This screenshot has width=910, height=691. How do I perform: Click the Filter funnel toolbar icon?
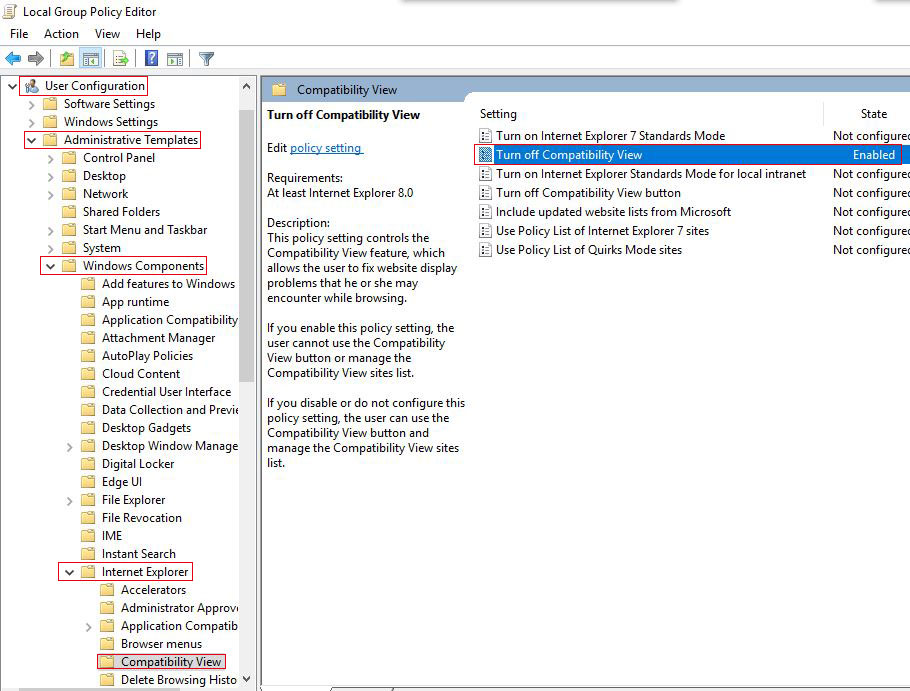[x=207, y=58]
